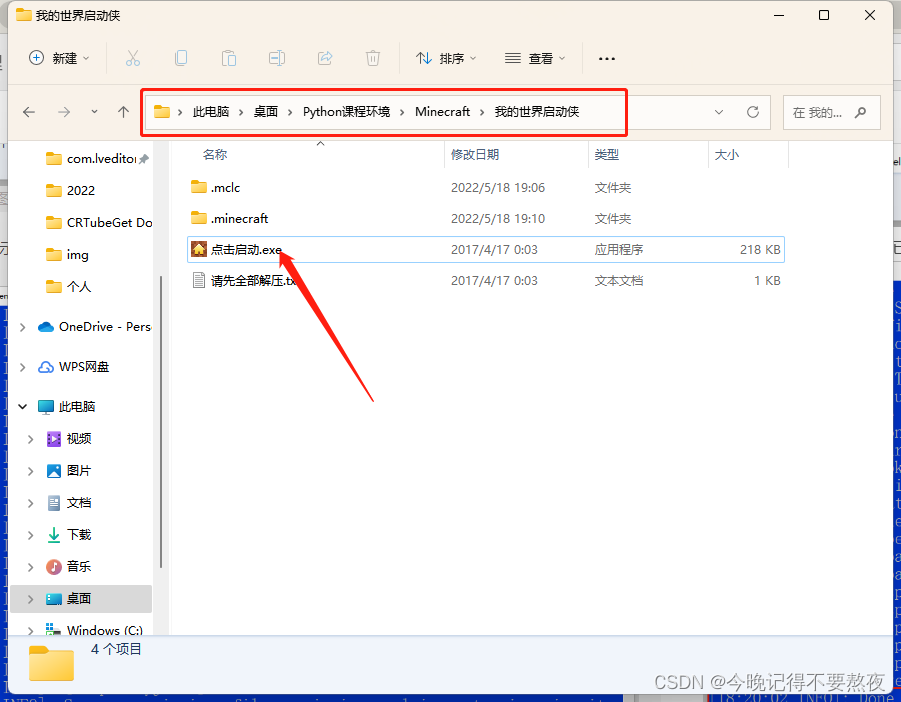This screenshot has width=901, height=702.
Task: Click the search input box
Action: click(x=831, y=113)
